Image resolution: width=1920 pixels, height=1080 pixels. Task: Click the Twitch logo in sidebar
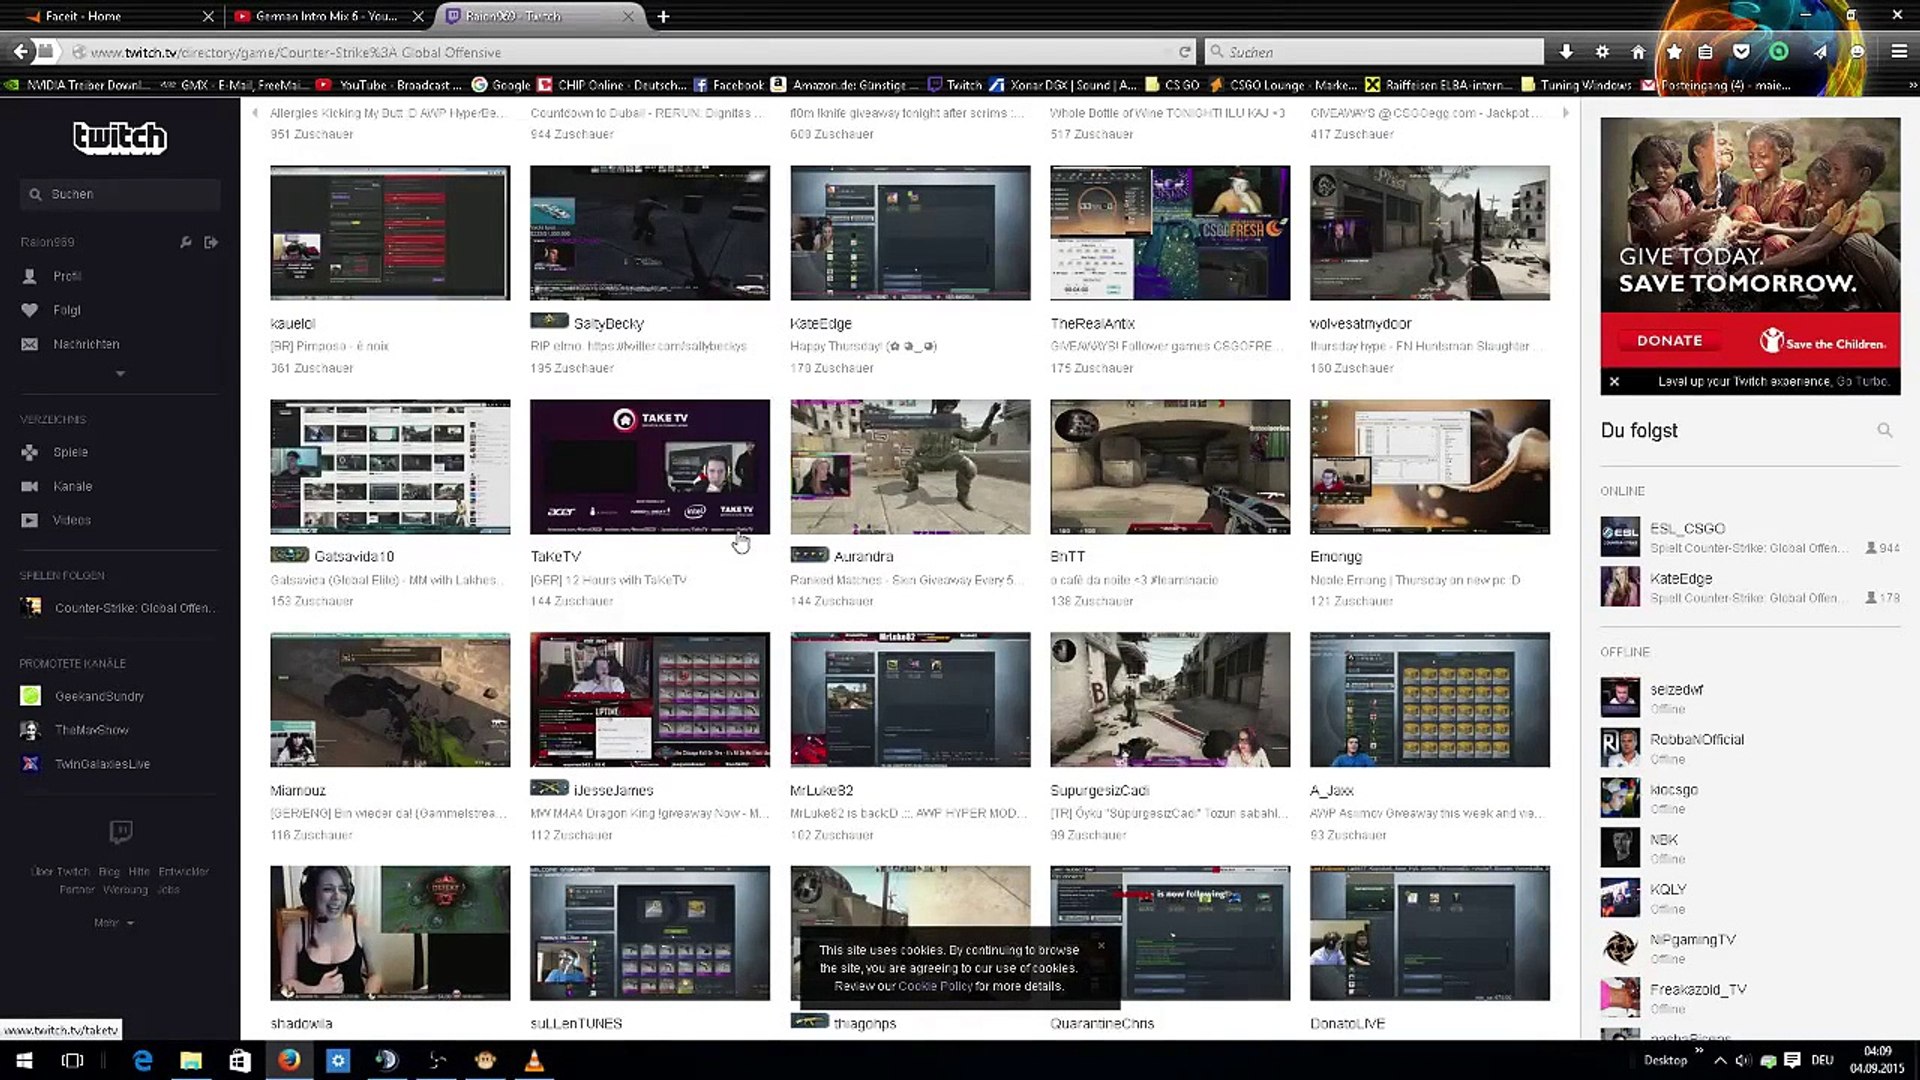(120, 137)
